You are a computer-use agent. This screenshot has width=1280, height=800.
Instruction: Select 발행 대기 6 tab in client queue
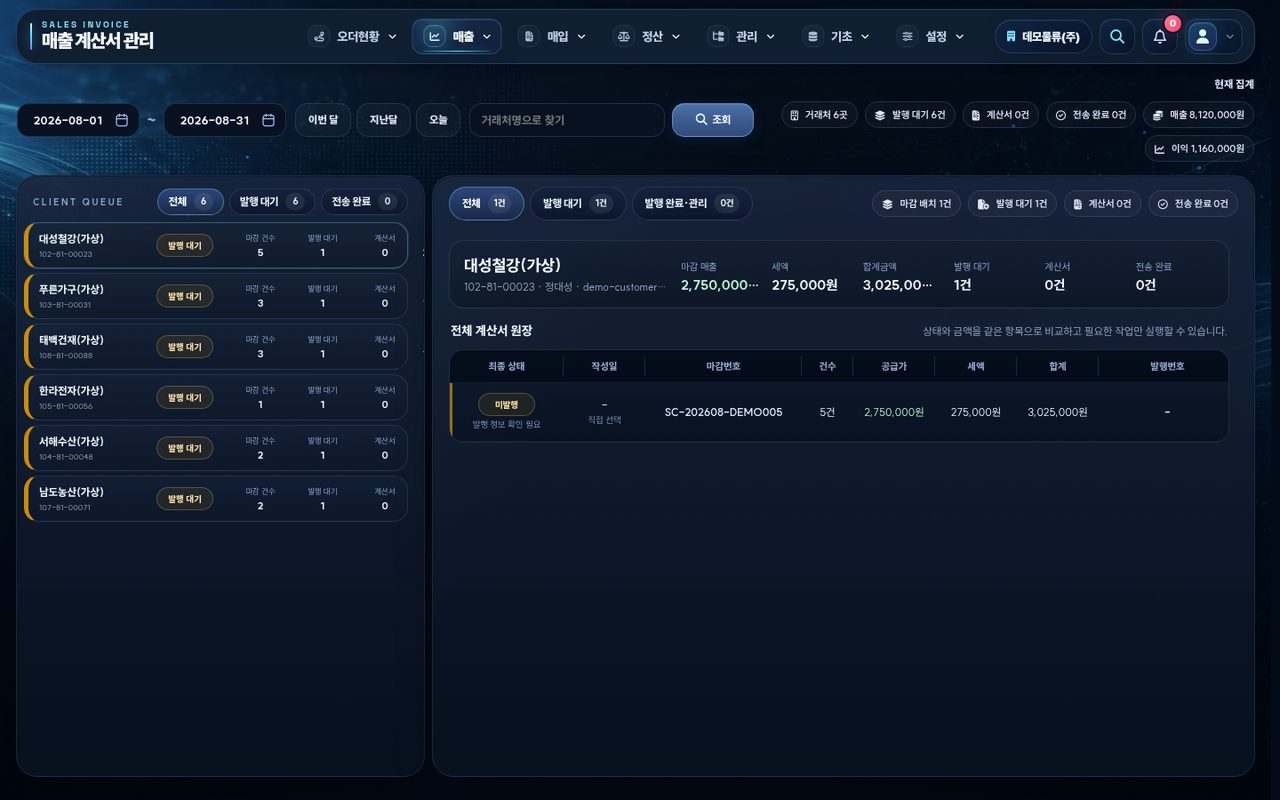pyautogui.click(x=272, y=202)
